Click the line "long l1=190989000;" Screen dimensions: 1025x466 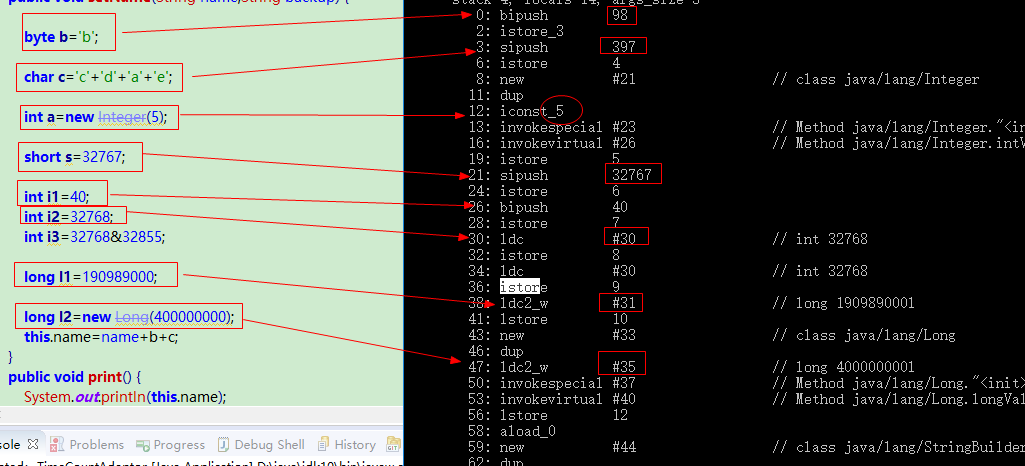(x=91, y=277)
